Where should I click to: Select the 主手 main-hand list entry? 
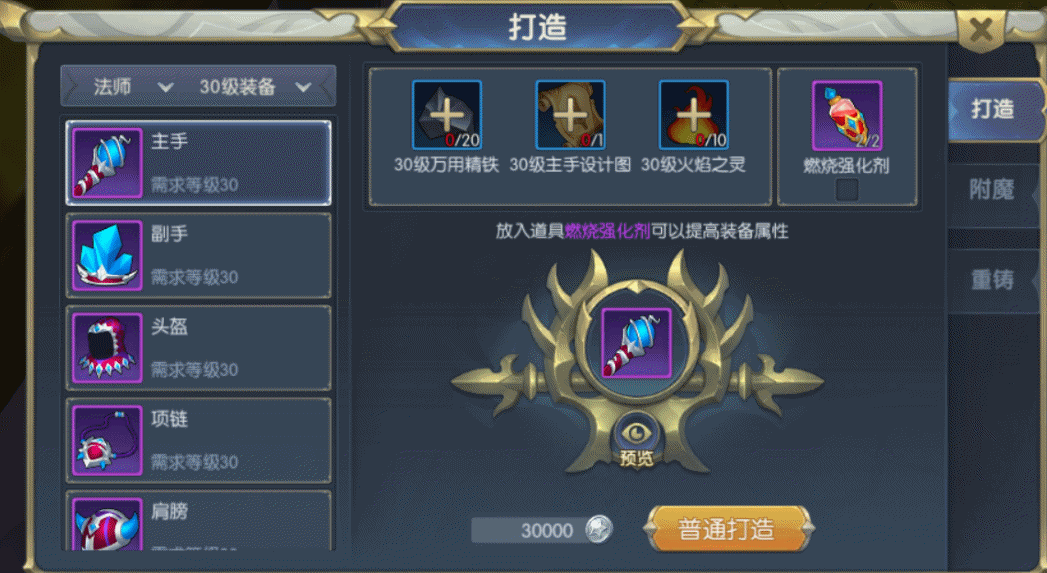coord(198,163)
